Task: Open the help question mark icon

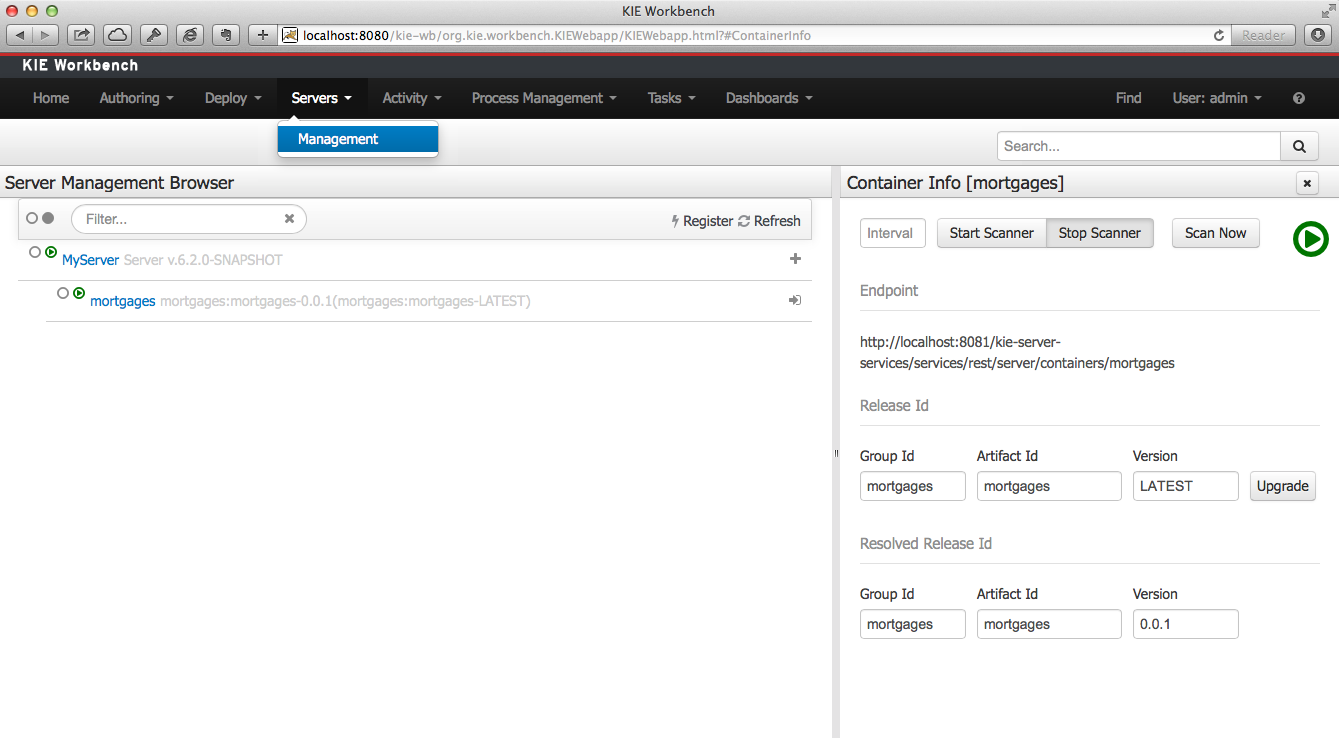Action: point(1299,98)
